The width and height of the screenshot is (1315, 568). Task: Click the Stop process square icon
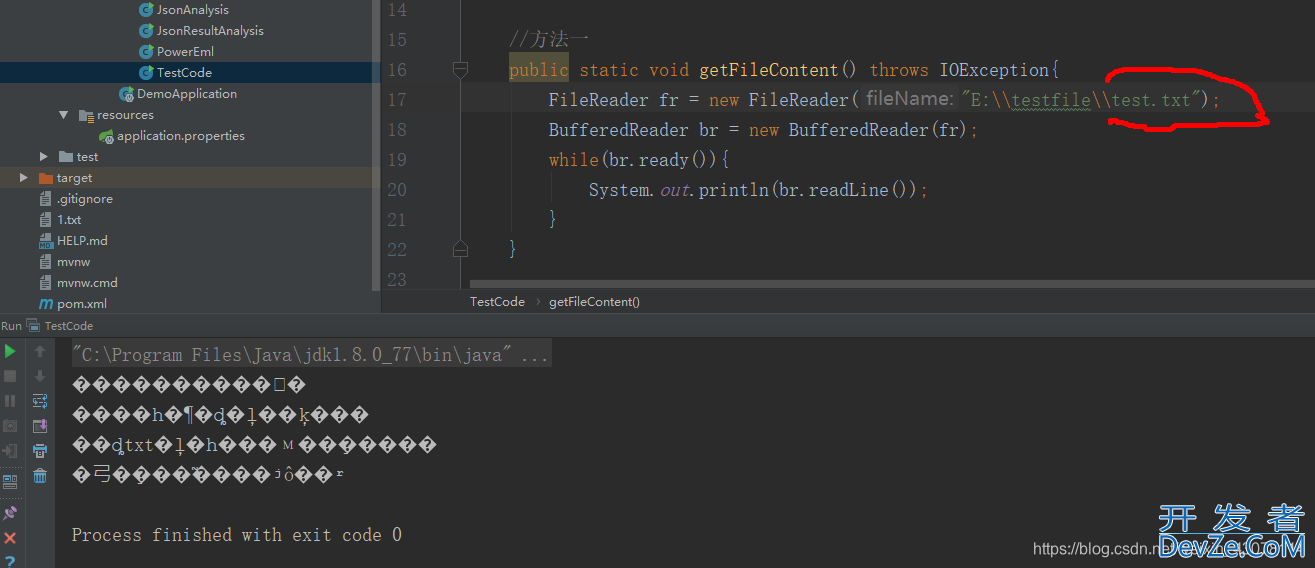pyautogui.click(x=10, y=376)
